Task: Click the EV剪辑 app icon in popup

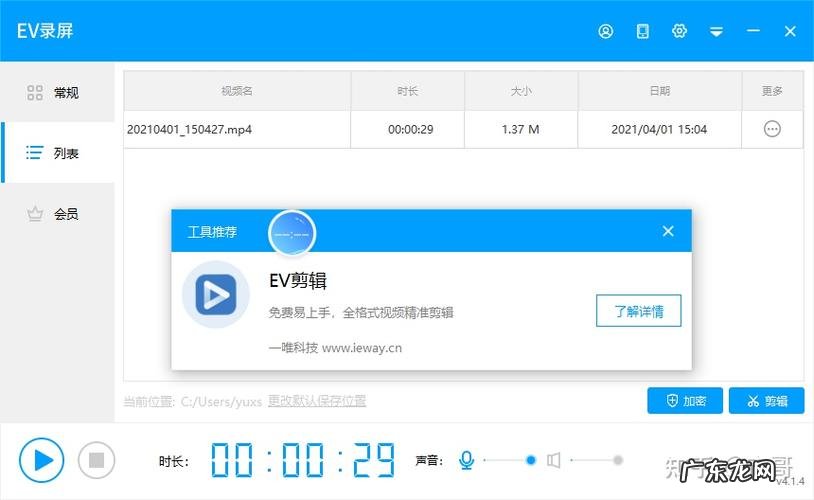Action: 215,295
